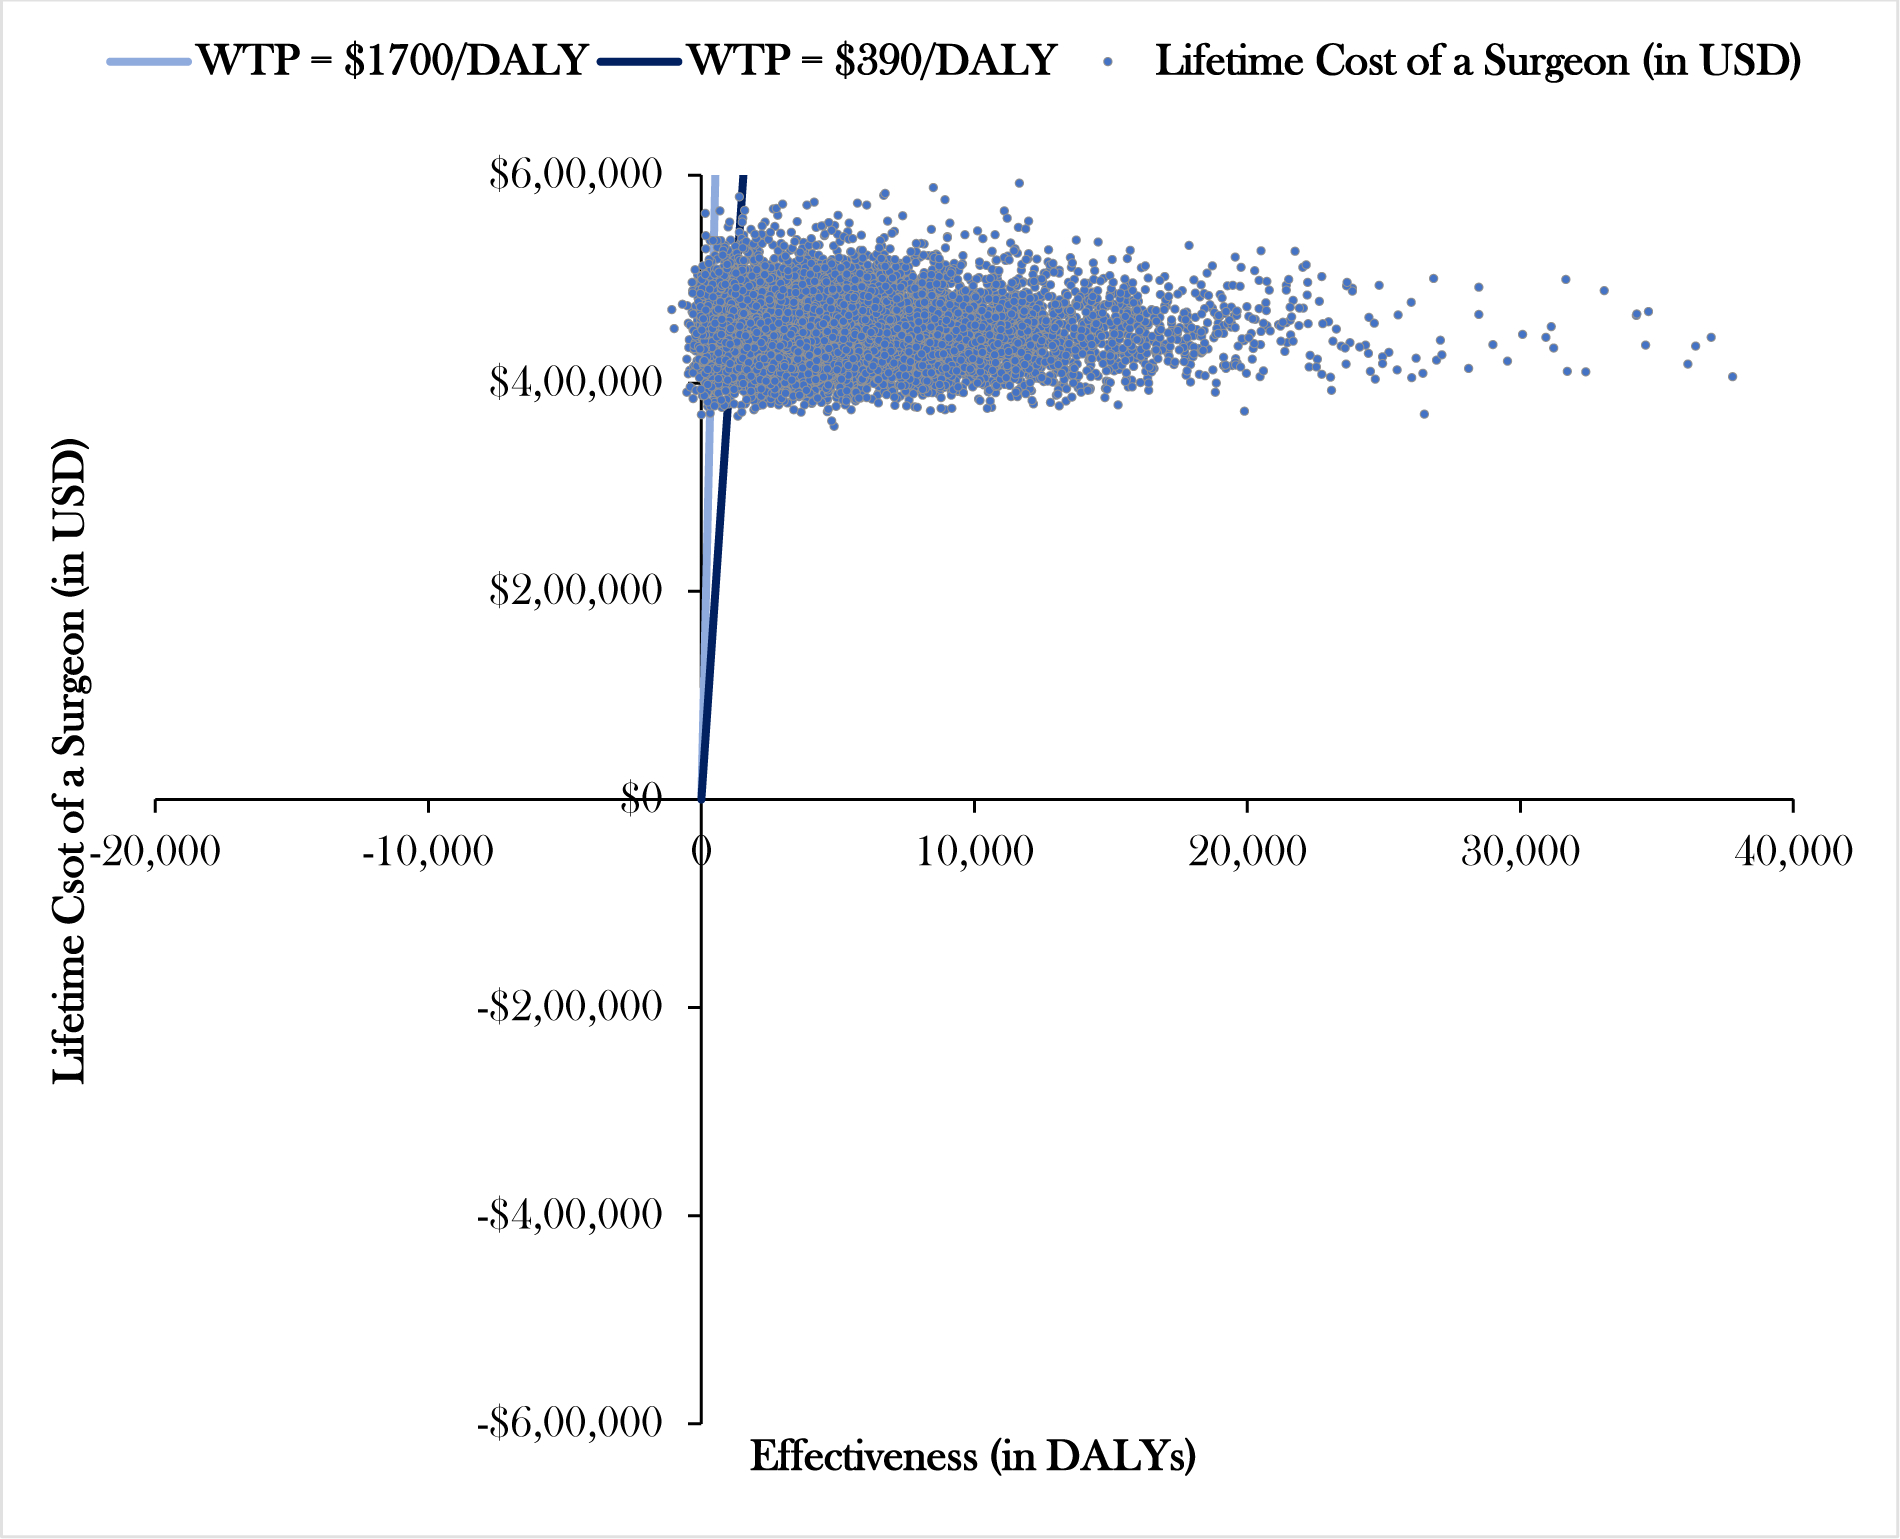Select x-axis title 'Effectiveness (in DALYs)'
The height and width of the screenshot is (1539, 1900).
pos(973,1456)
